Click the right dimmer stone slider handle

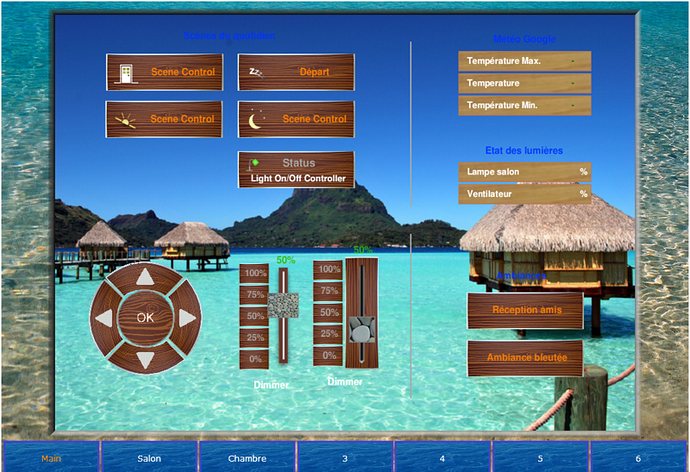point(362,330)
